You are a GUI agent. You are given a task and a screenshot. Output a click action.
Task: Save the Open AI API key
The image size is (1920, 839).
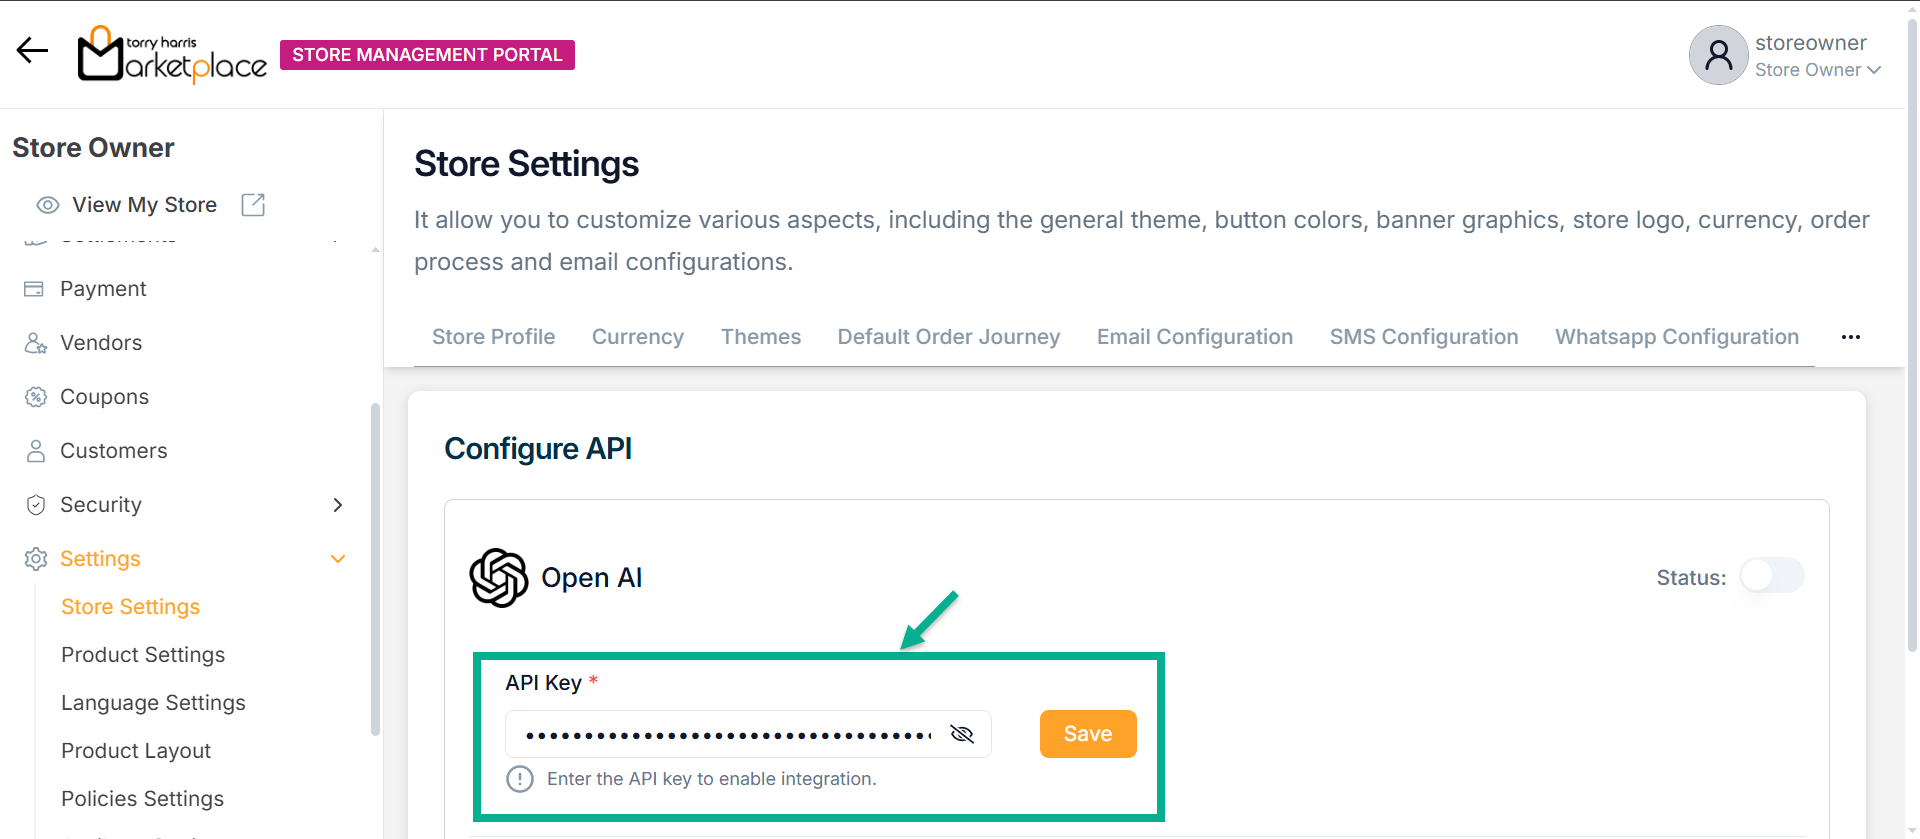pyautogui.click(x=1087, y=734)
